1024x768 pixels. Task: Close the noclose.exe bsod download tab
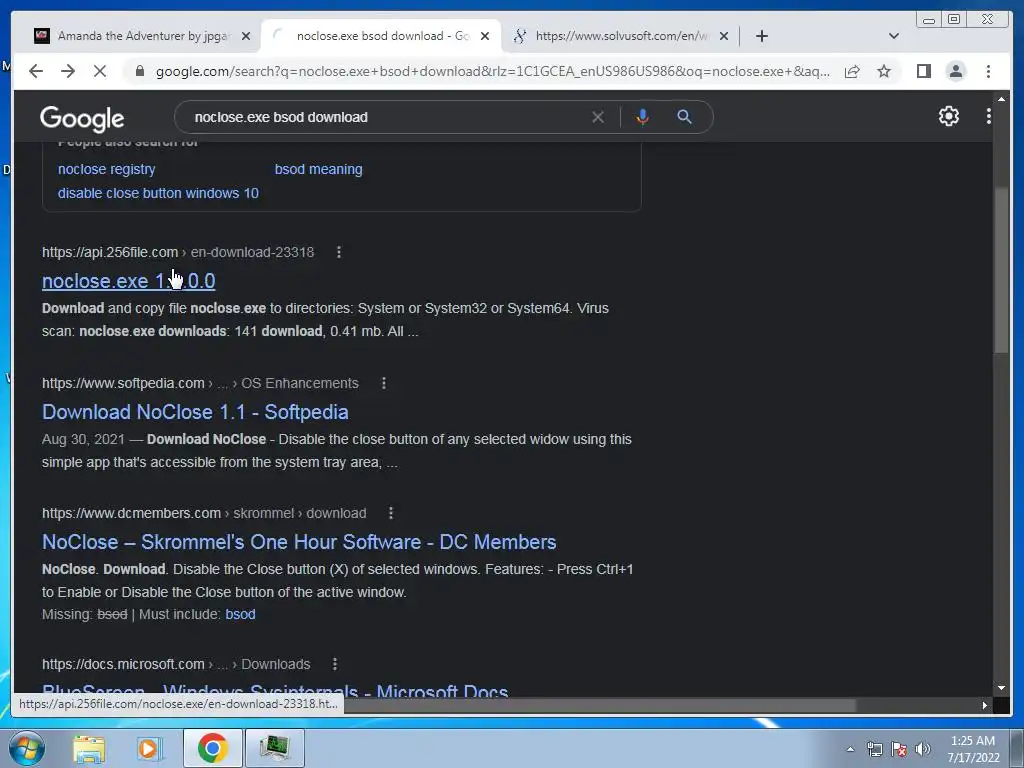click(x=485, y=36)
